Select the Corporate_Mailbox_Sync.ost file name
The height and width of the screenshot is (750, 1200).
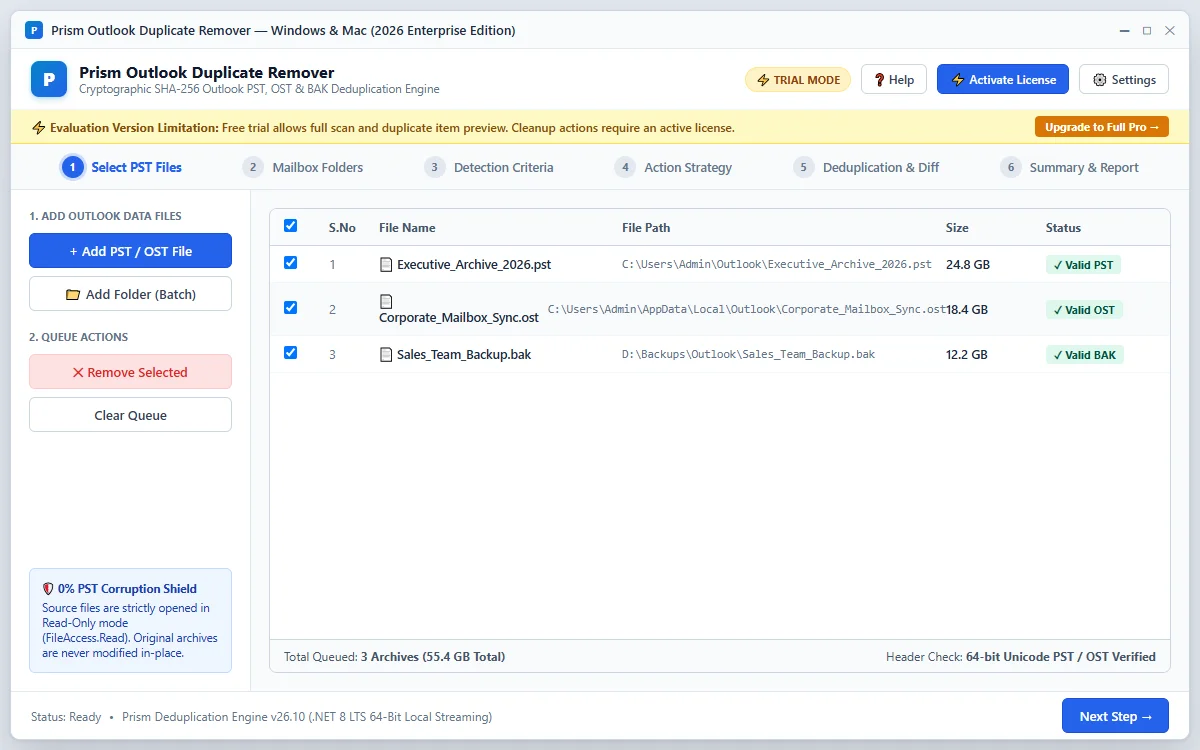459,318
